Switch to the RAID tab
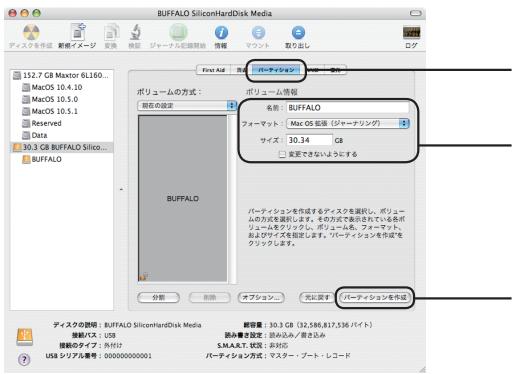 tap(313, 70)
